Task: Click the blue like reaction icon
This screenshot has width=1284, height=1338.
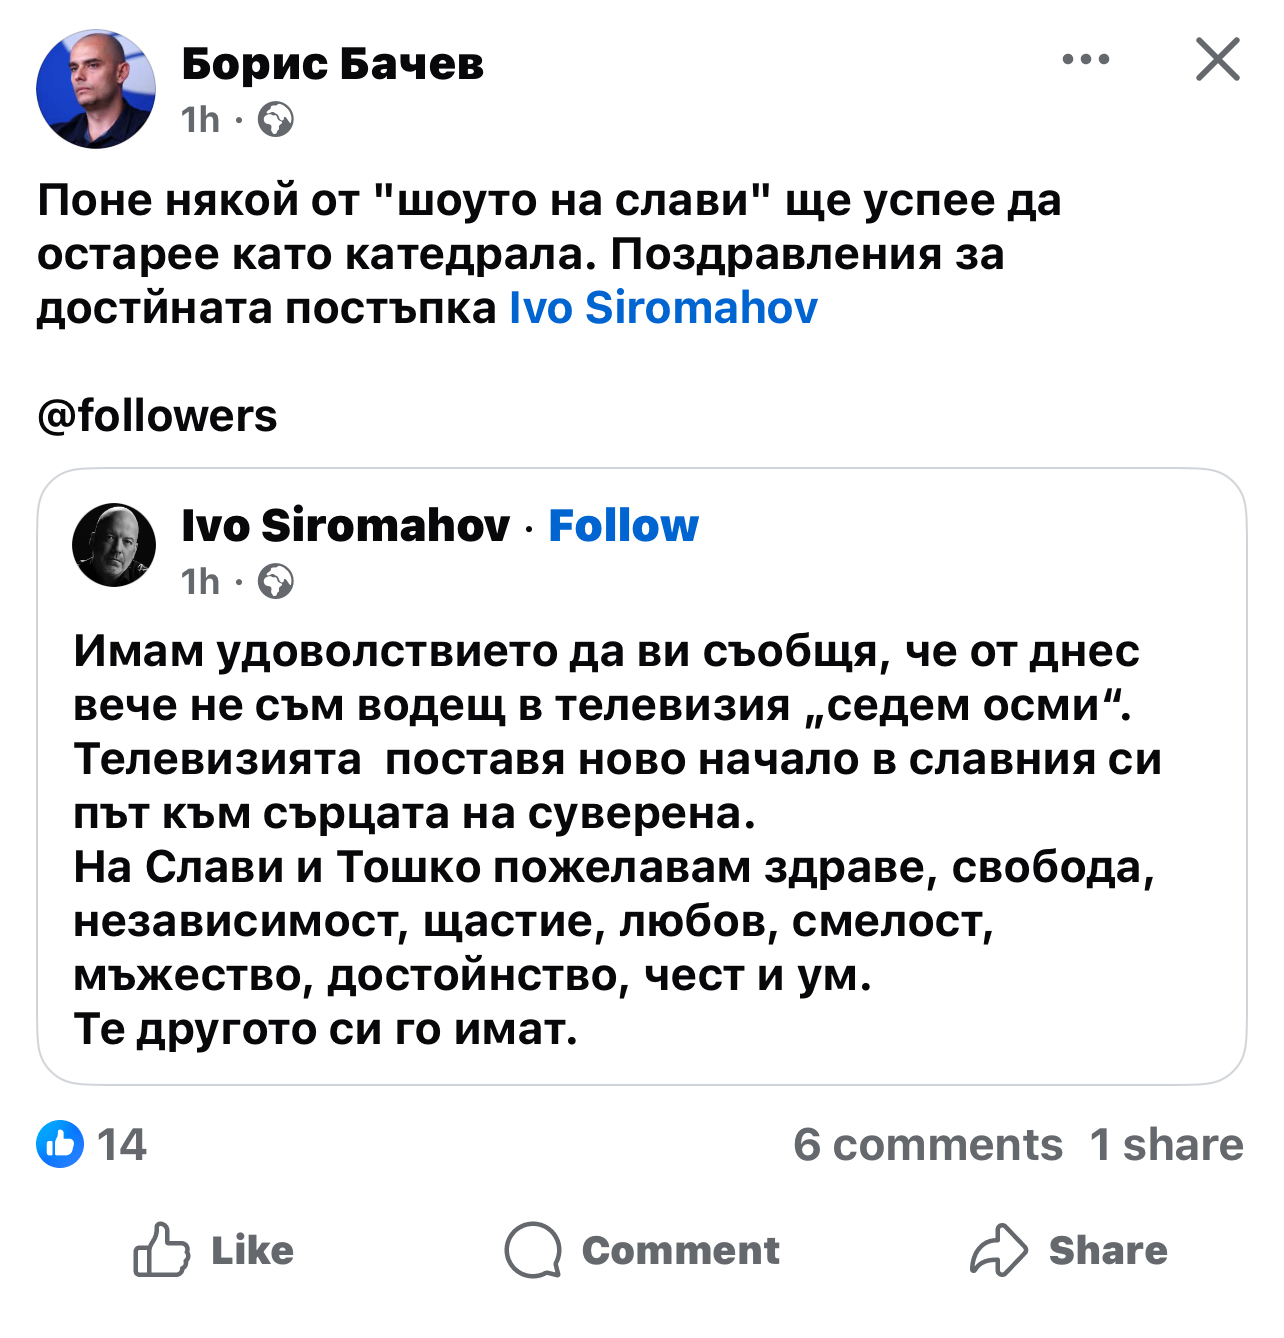Action: pos(60,1144)
